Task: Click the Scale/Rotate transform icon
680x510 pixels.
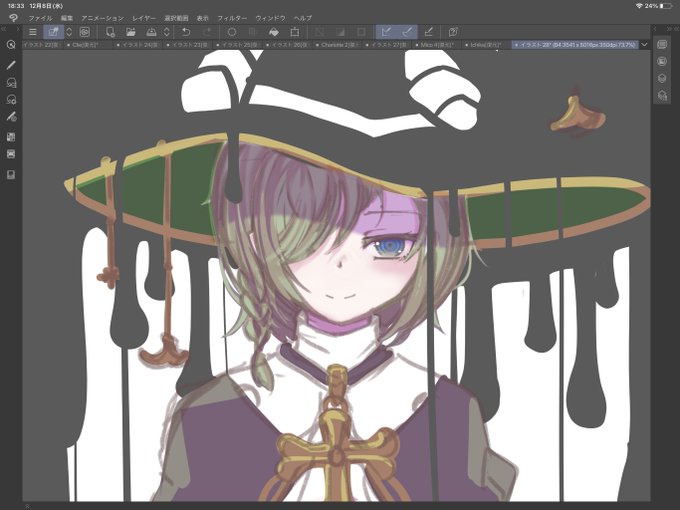Action: (x=294, y=32)
